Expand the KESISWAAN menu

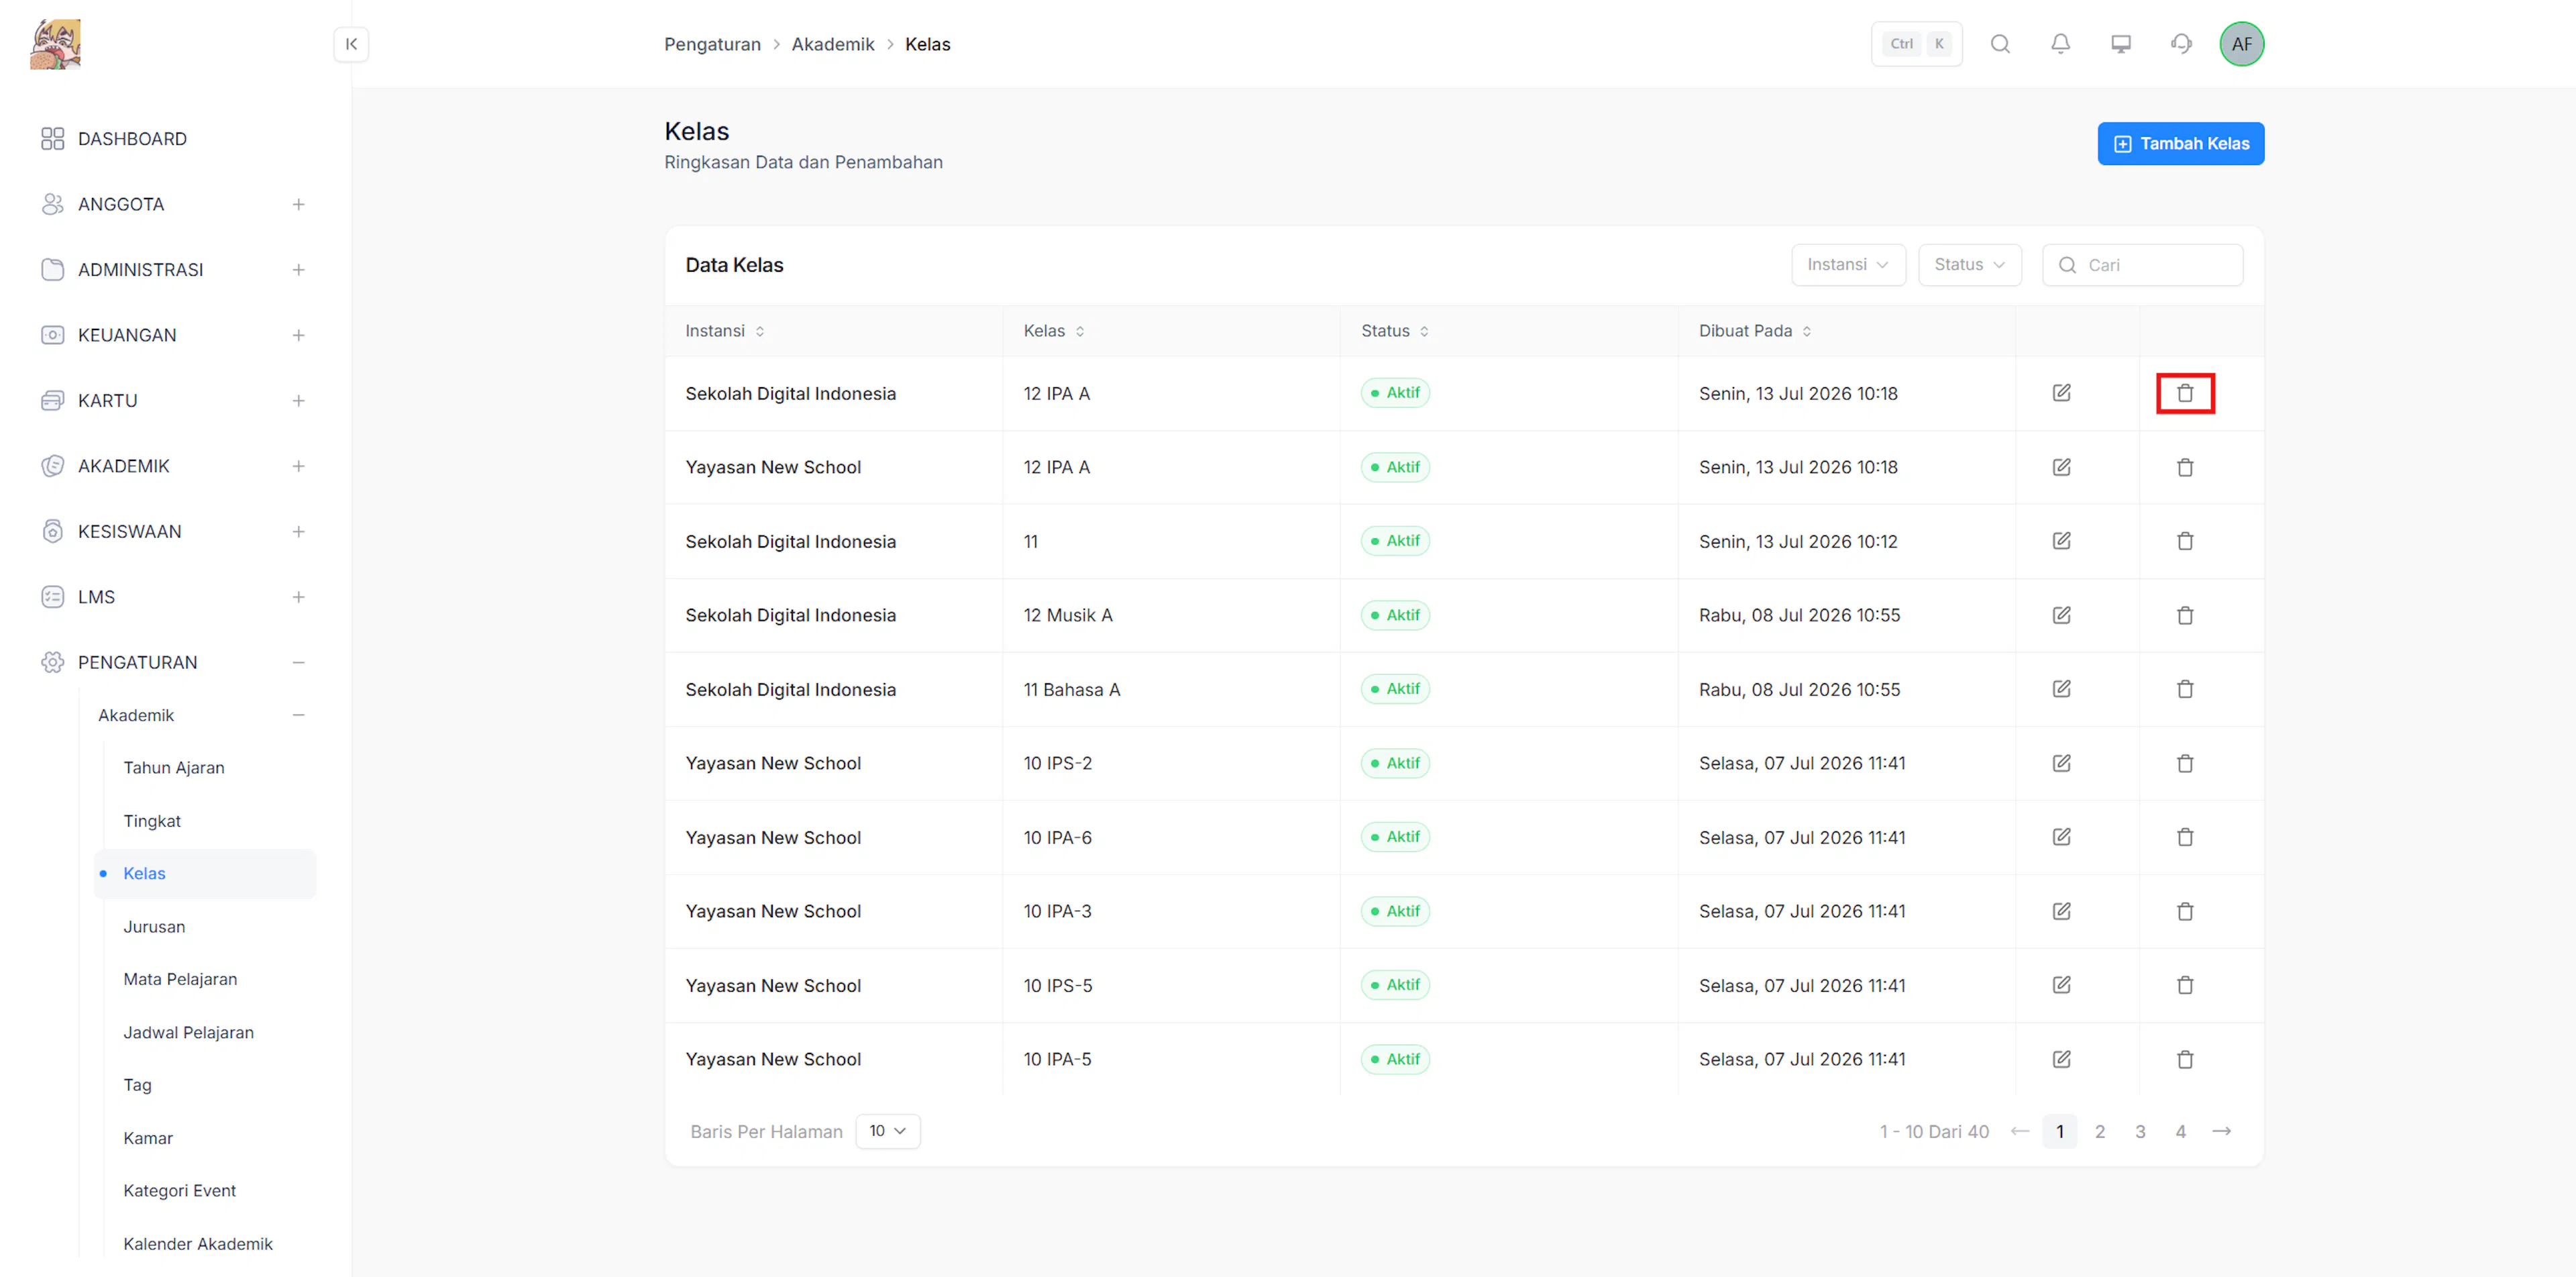tap(298, 532)
